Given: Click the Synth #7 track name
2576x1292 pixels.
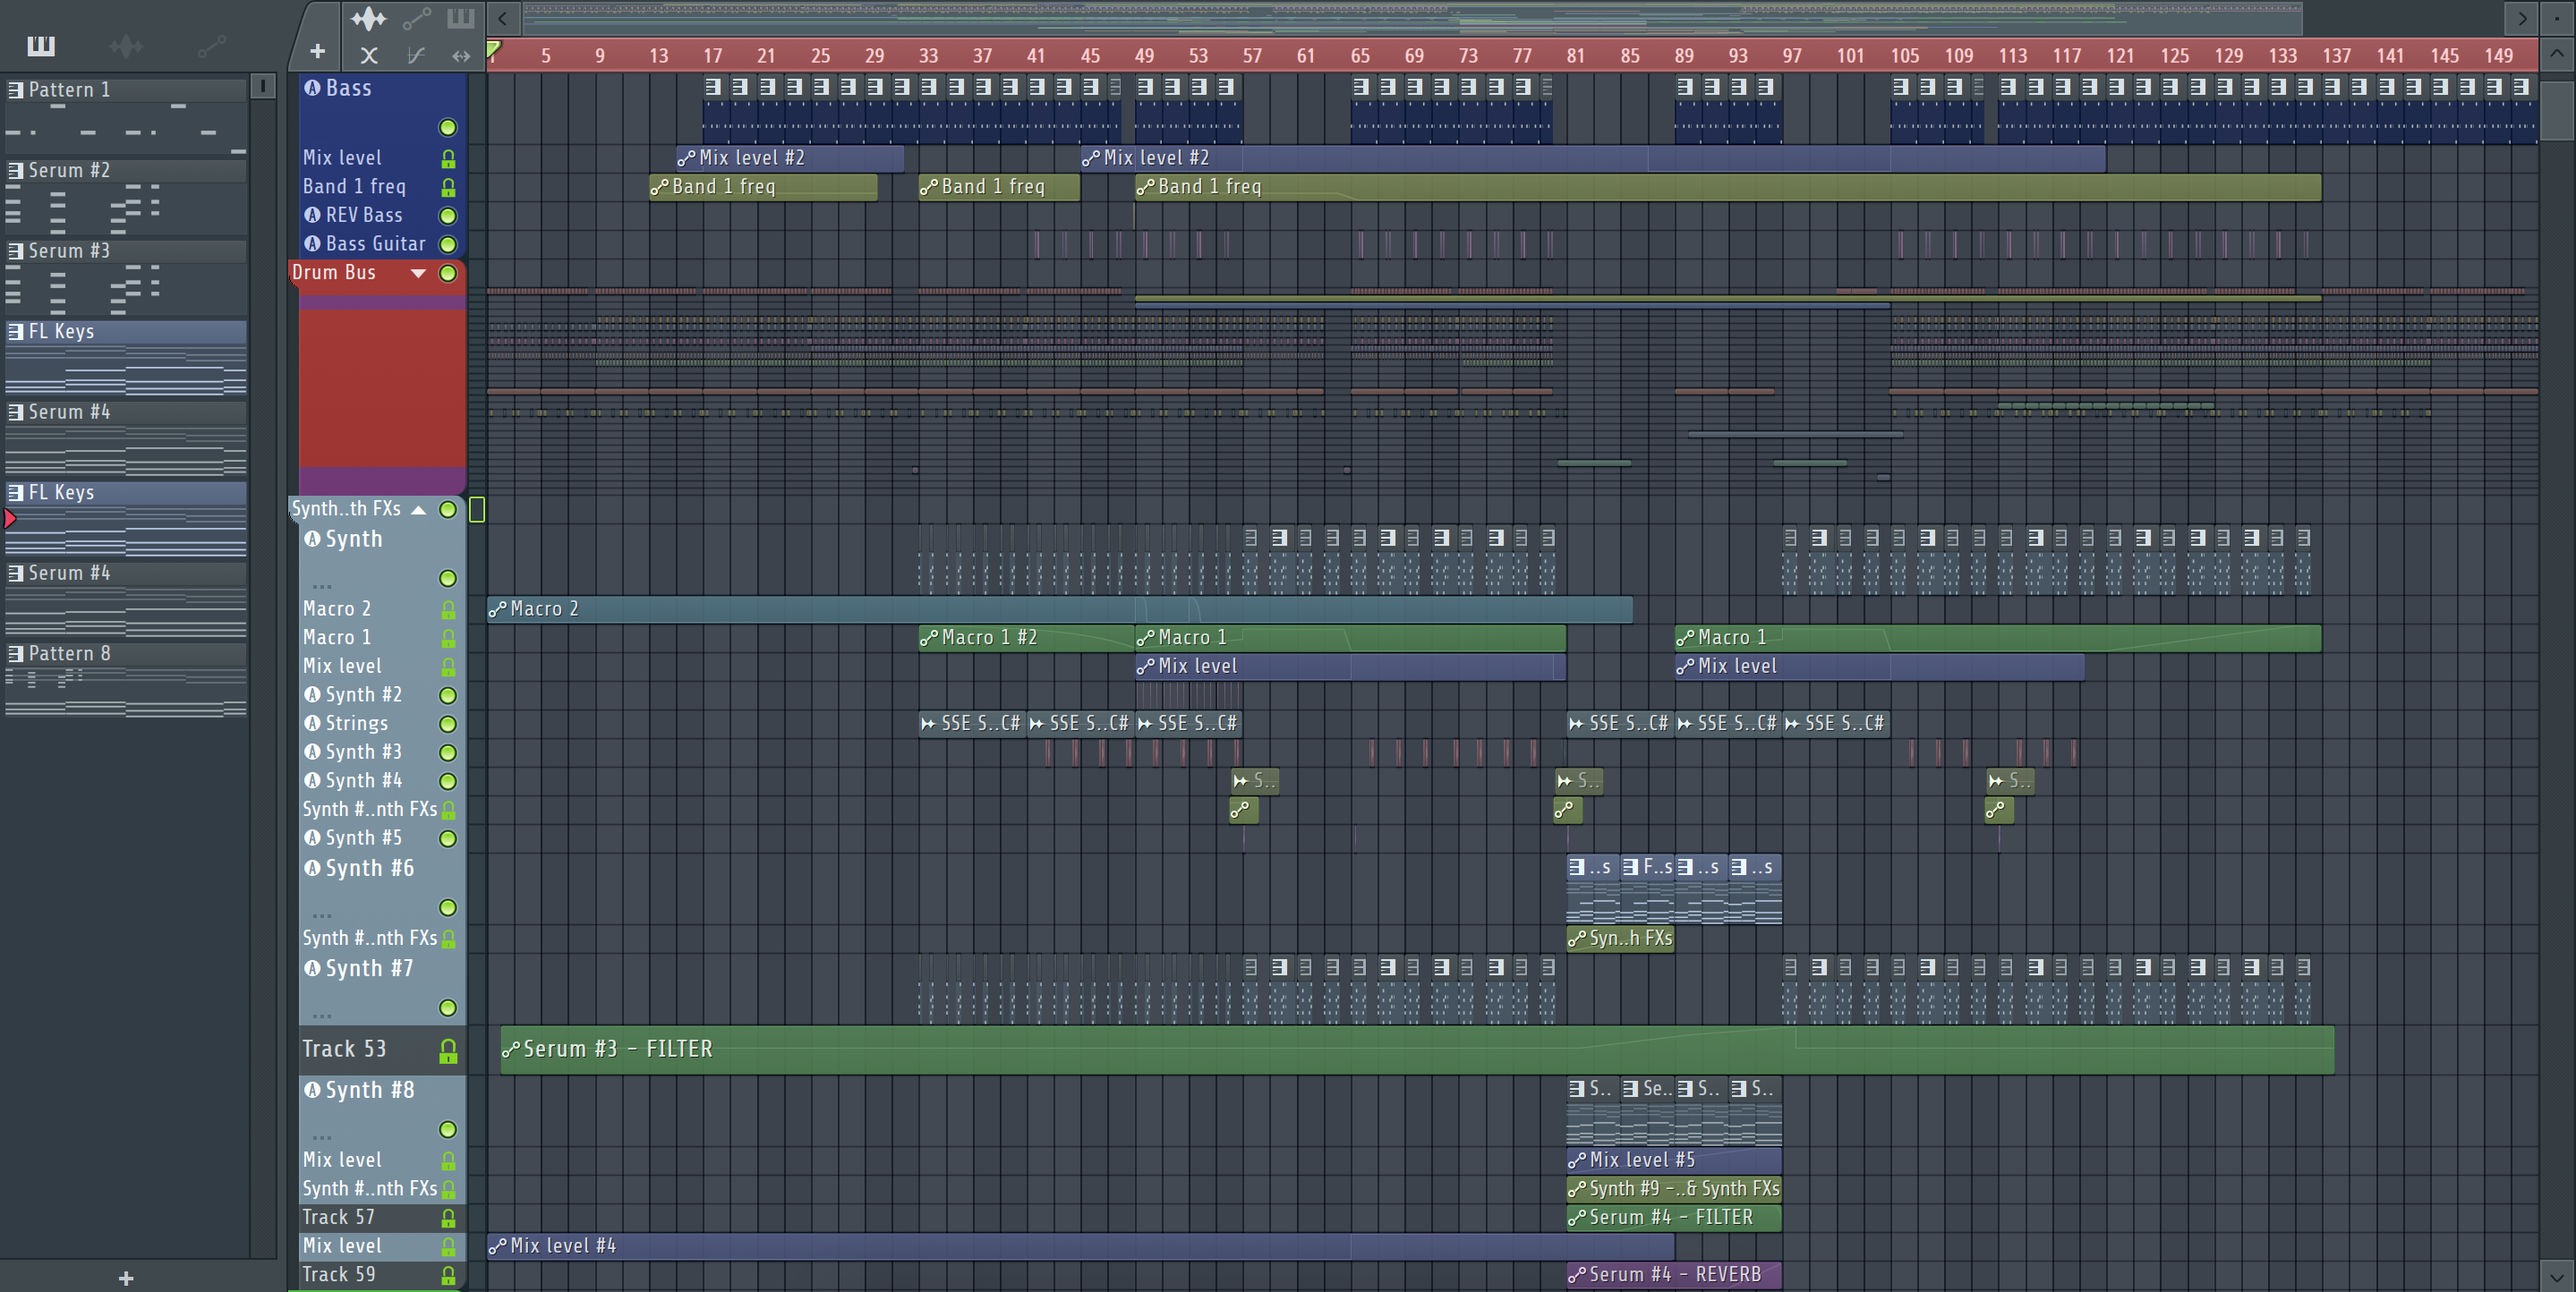Looking at the screenshot, I should pyautogui.click(x=369, y=970).
